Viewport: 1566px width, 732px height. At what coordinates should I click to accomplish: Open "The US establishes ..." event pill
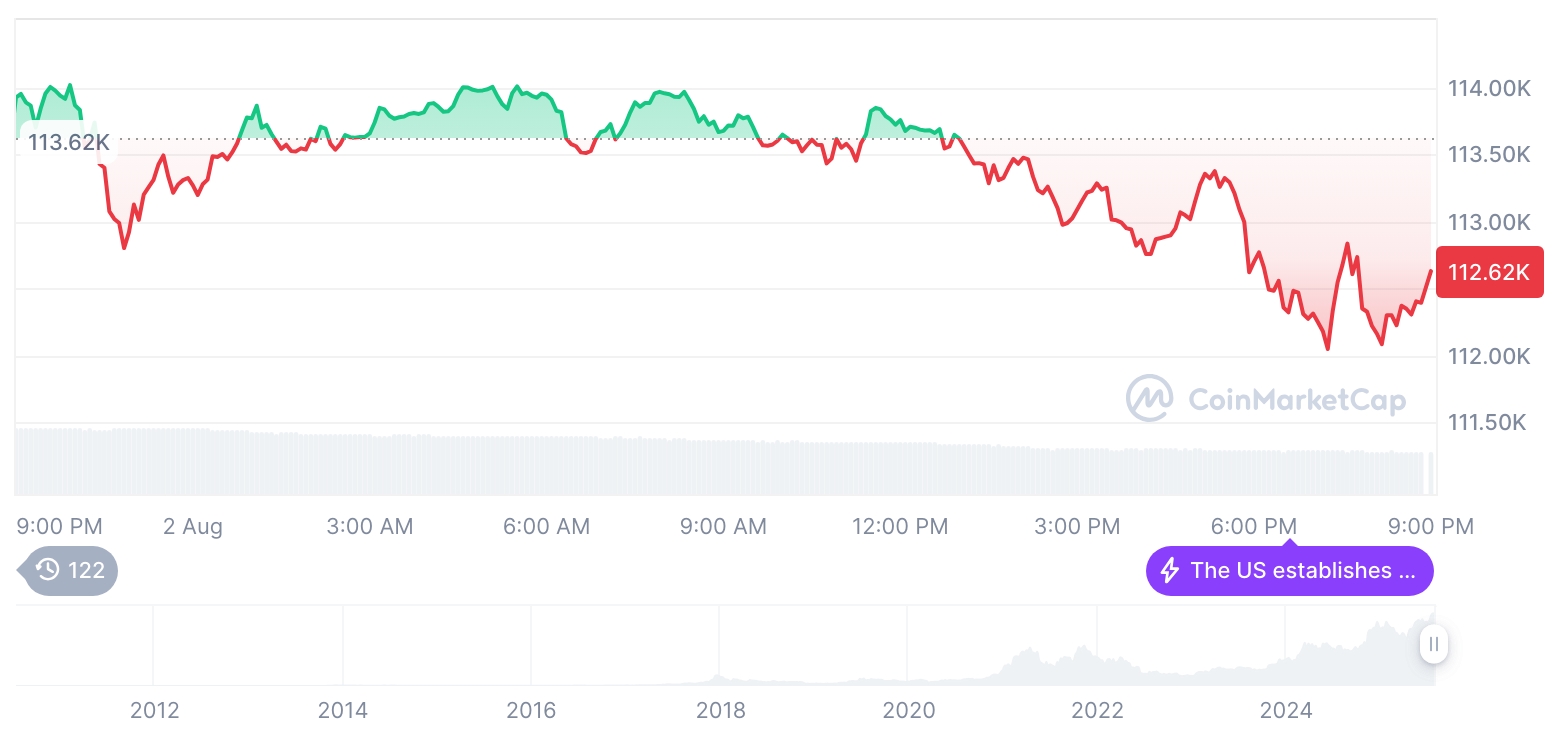(x=1289, y=571)
